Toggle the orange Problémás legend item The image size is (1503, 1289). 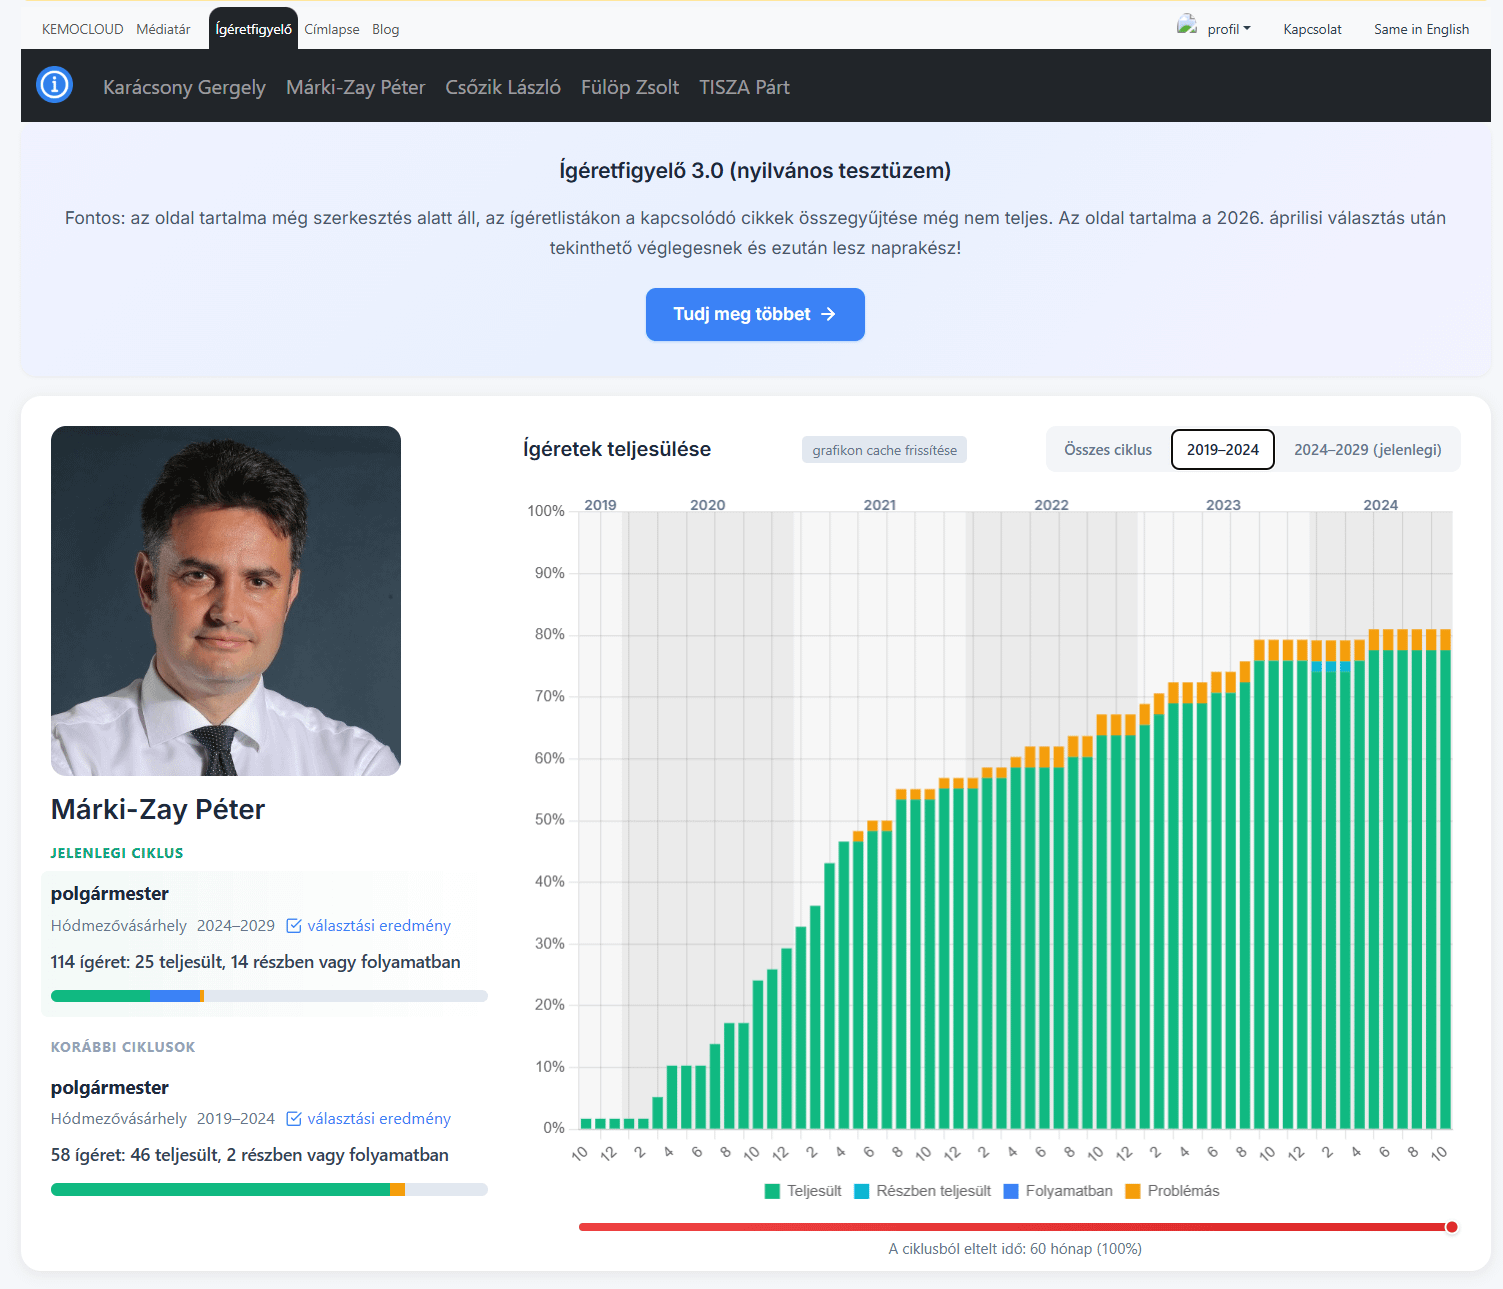(x=1172, y=1191)
